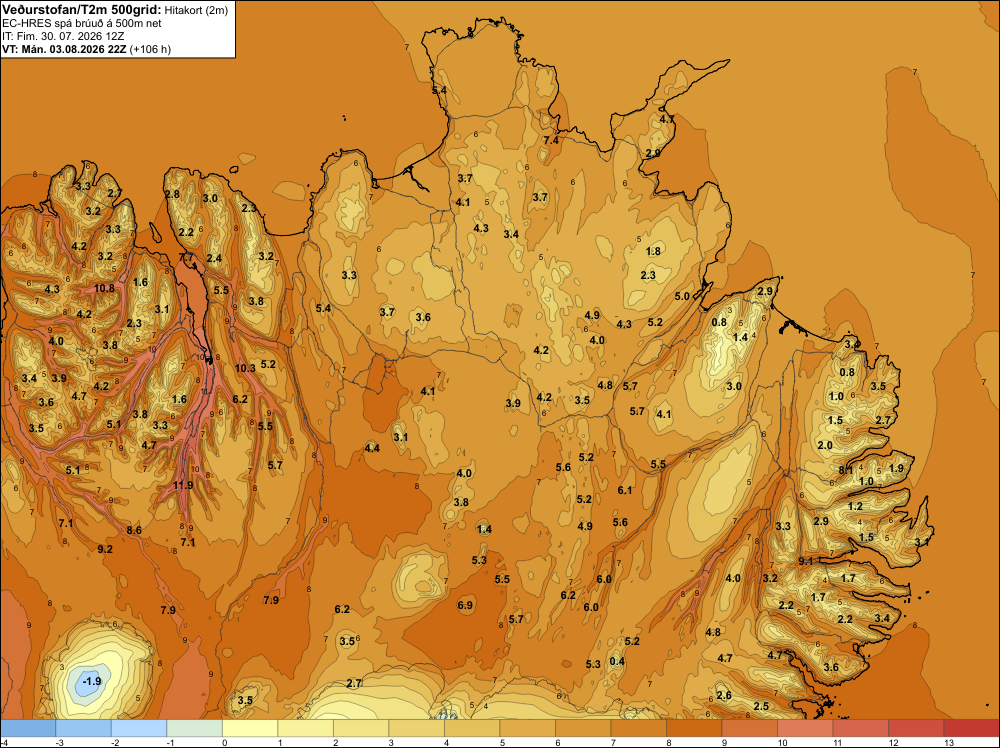The width and height of the screenshot is (1000, 748).
Task: Click the light blue -2 to -1 legend swatch
Action: click(138, 728)
